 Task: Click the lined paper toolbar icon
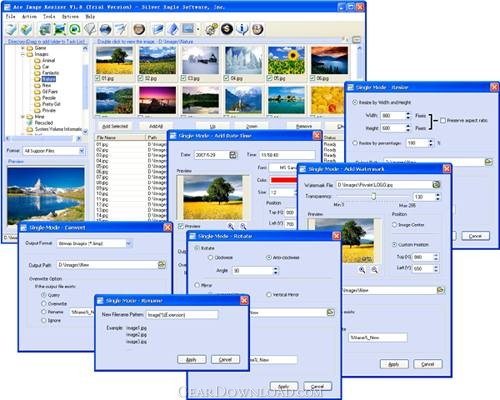click(121, 30)
